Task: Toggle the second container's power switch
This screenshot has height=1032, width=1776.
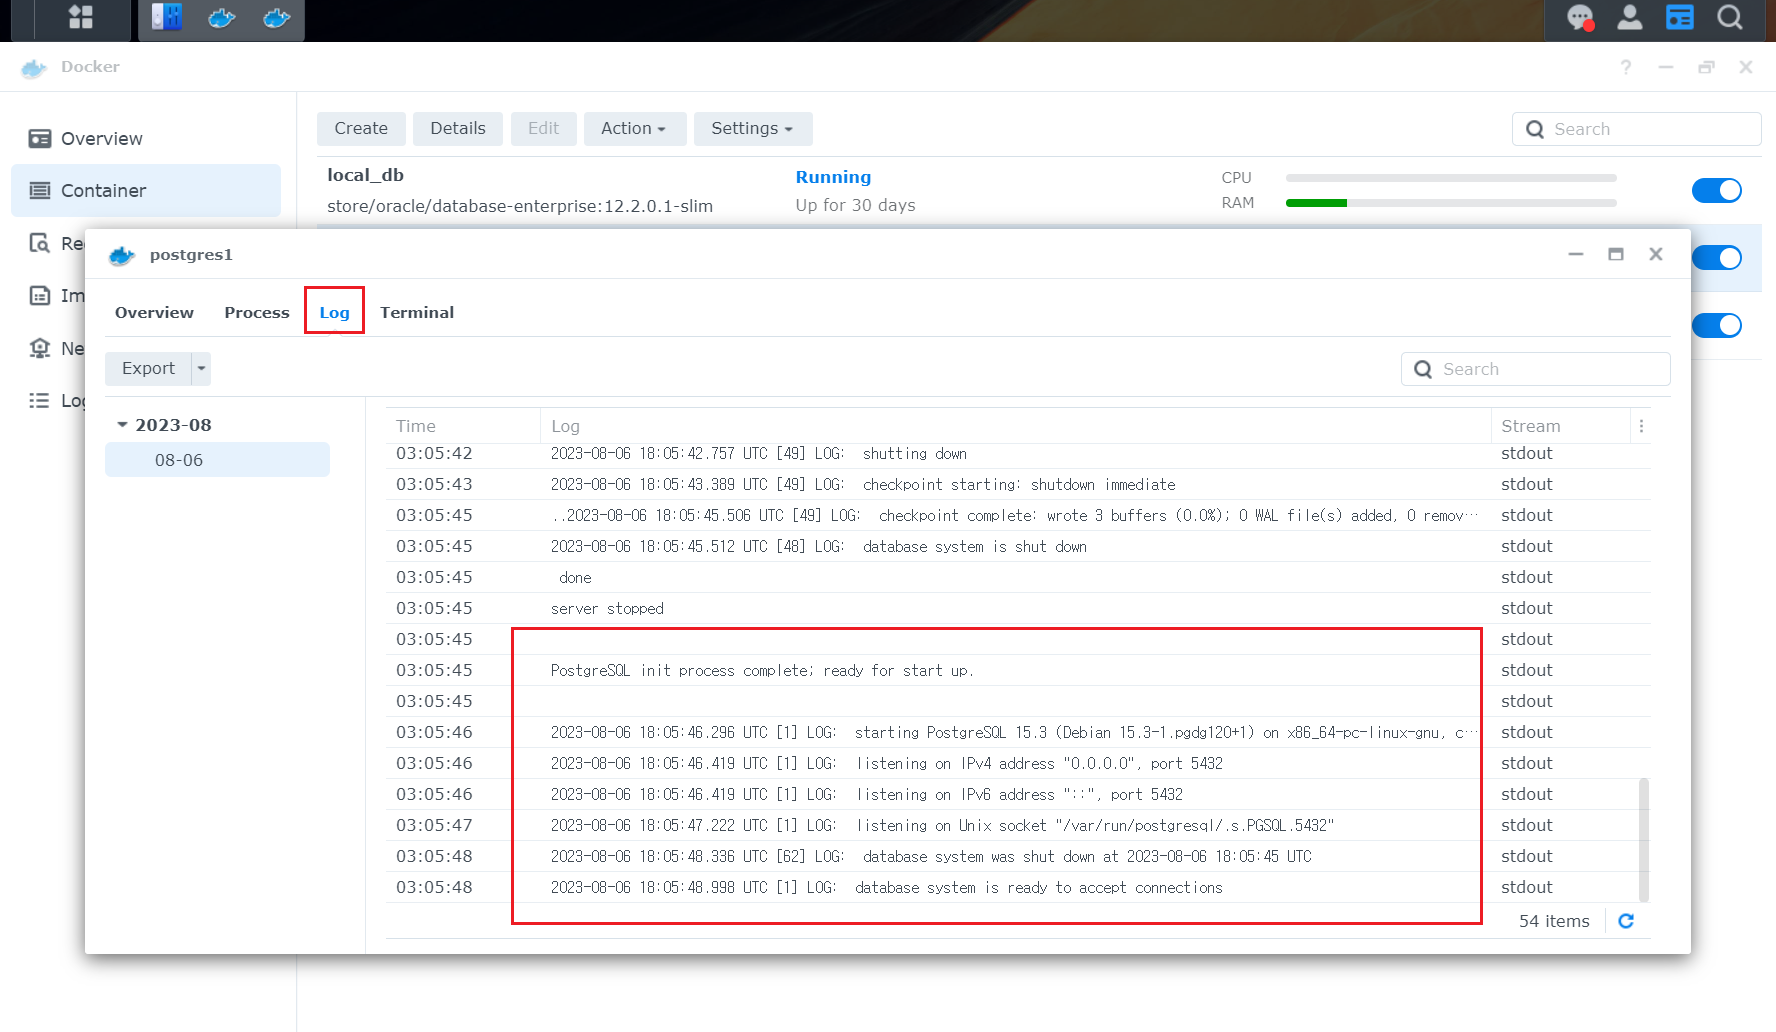Action: (x=1717, y=257)
